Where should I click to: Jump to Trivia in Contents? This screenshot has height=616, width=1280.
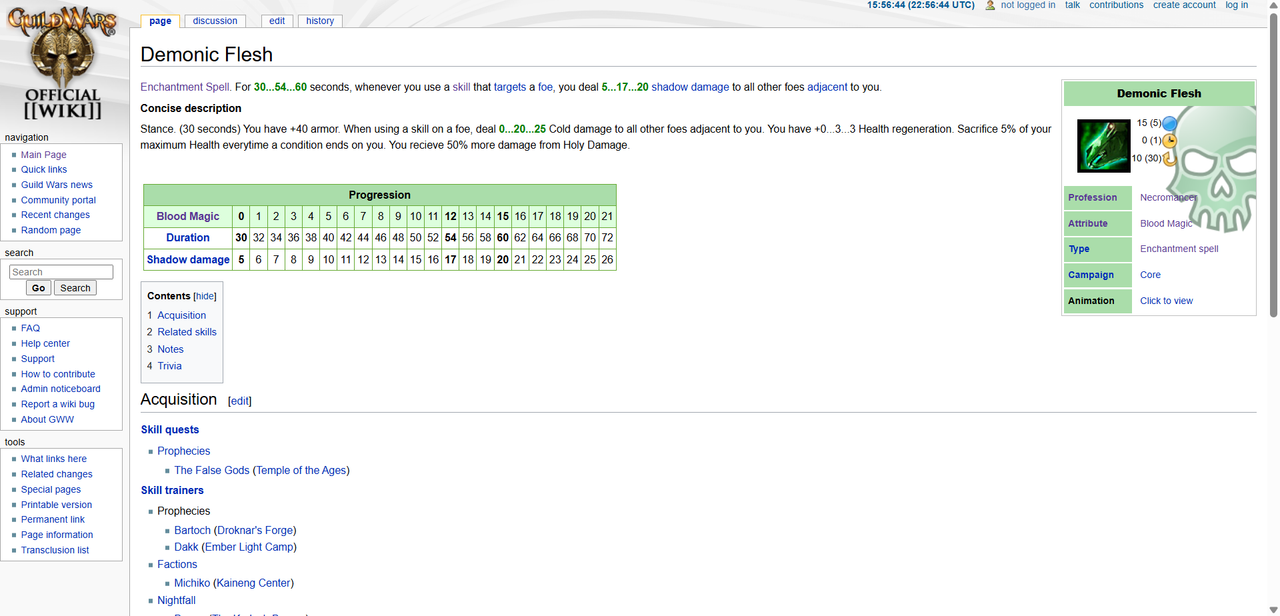(169, 366)
